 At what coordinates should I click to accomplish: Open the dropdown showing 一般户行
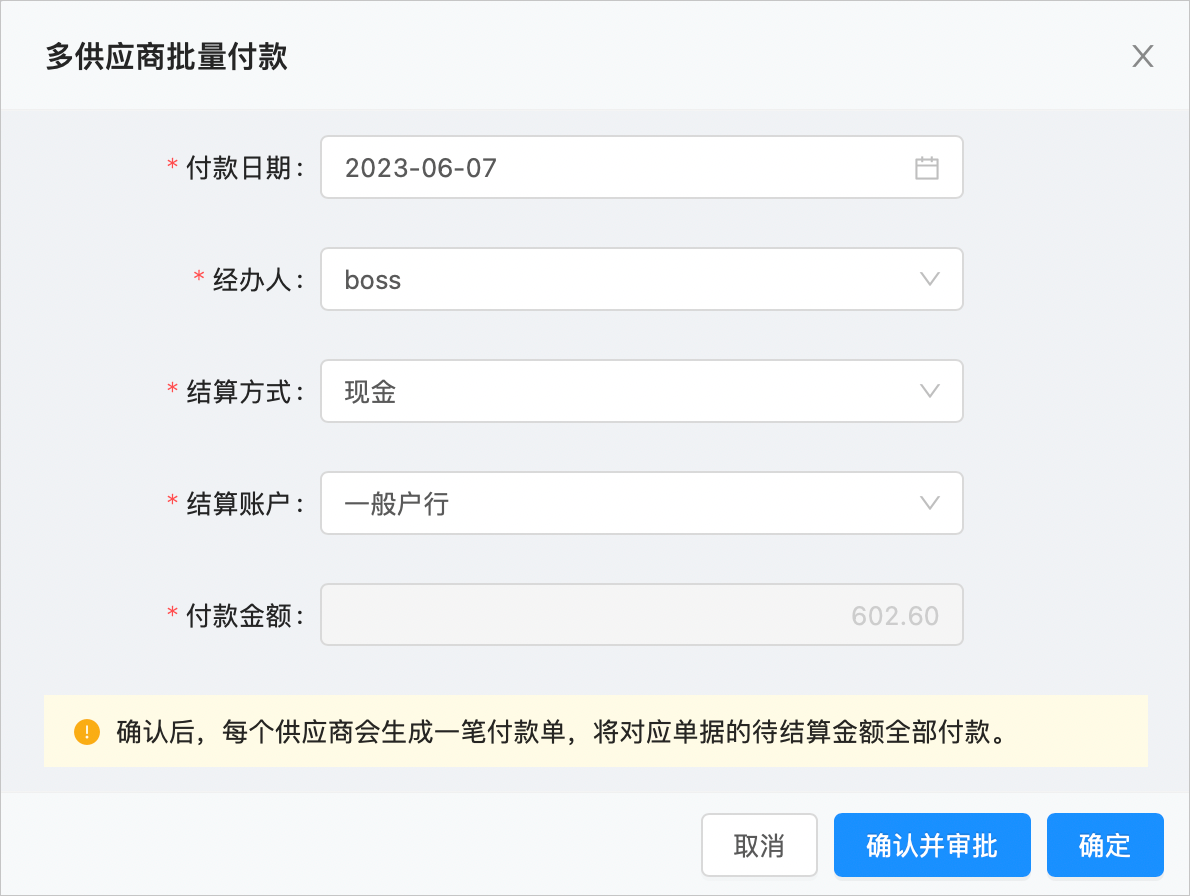click(x=640, y=504)
